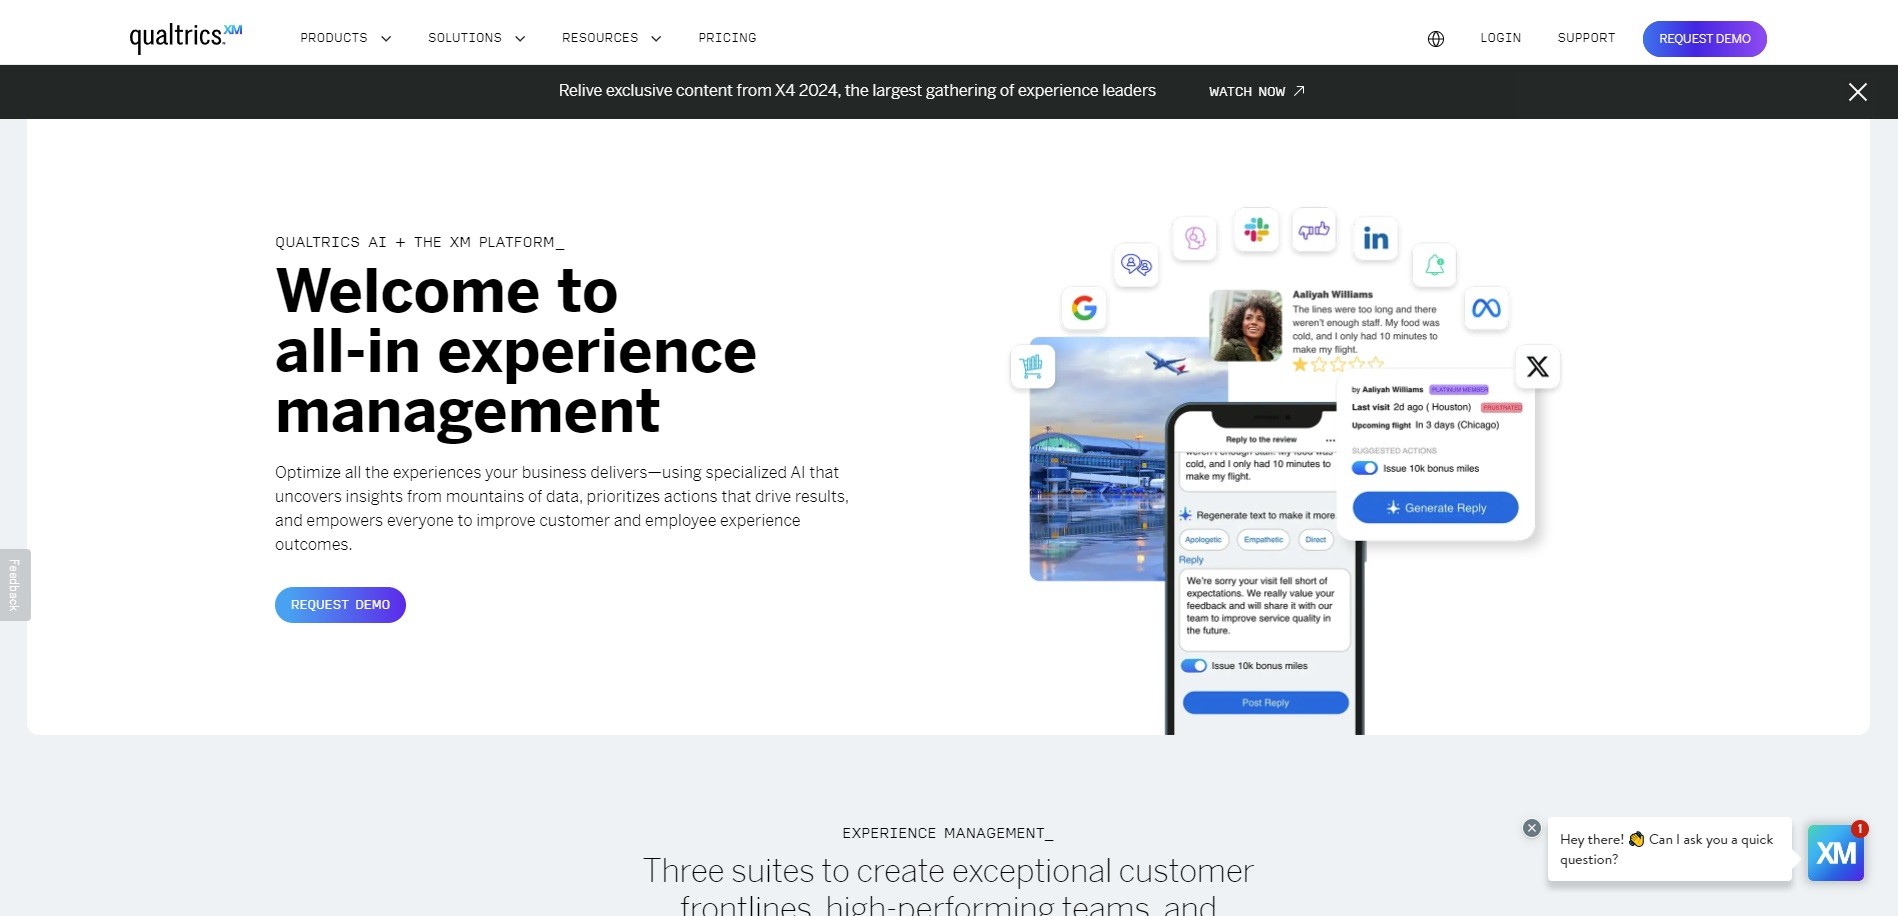
Task: Click the thumbs up/down icon tile
Action: [x=1314, y=230]
